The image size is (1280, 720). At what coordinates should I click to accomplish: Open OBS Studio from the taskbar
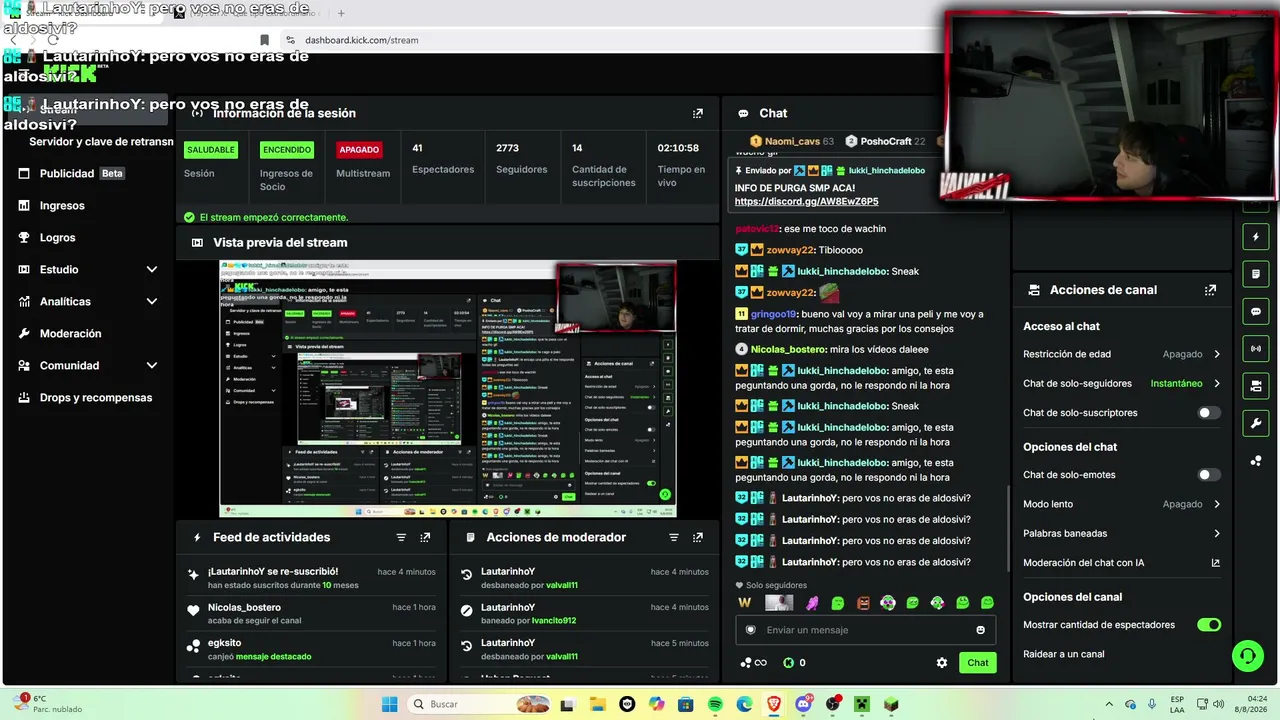833,704
